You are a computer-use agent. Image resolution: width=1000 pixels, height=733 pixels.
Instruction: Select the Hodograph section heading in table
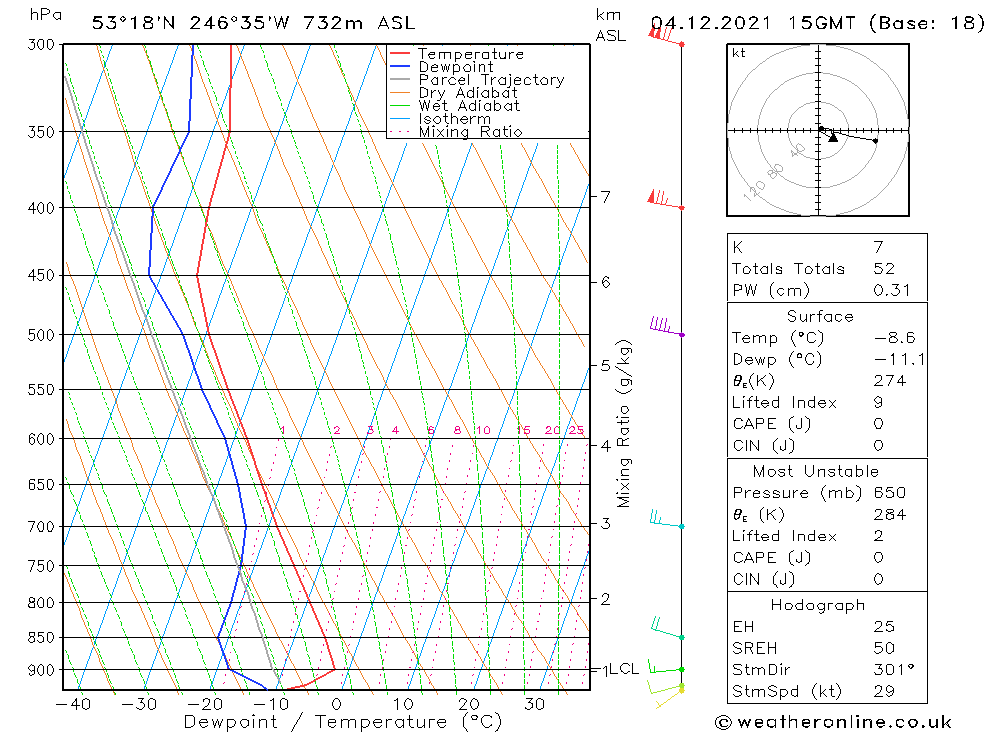(x=819, y=605)
